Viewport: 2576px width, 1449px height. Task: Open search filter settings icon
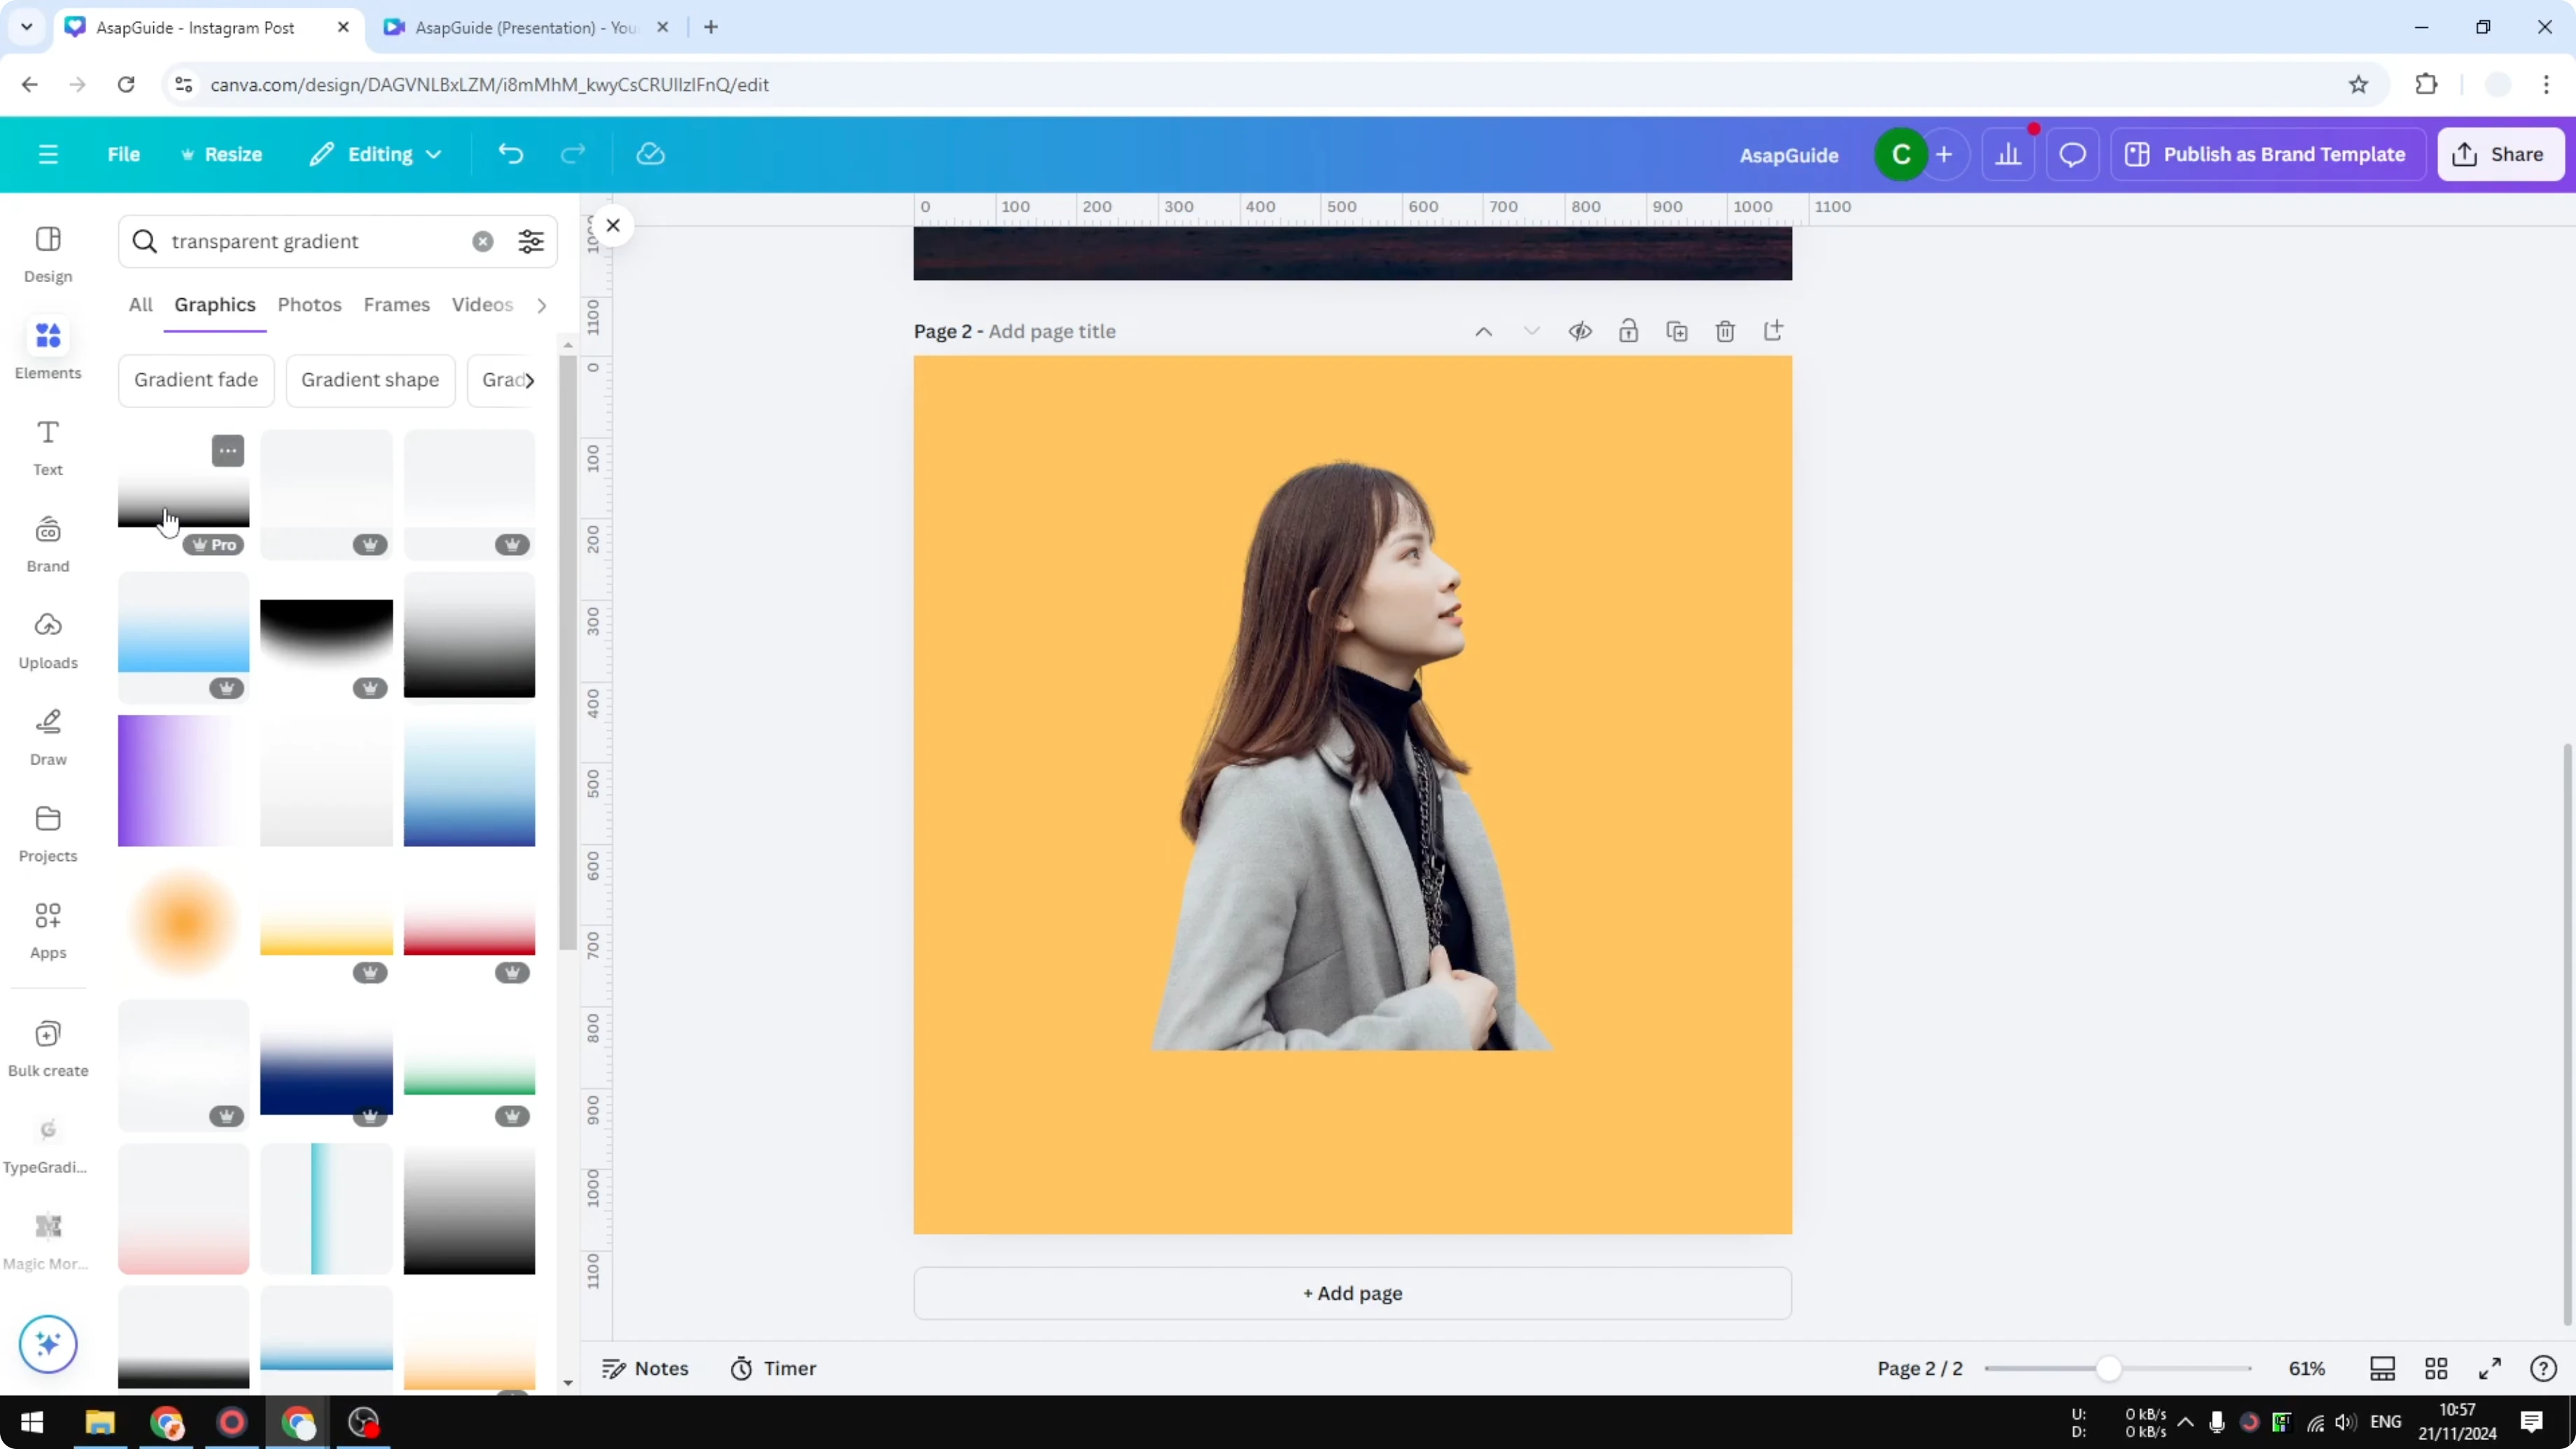531,241
